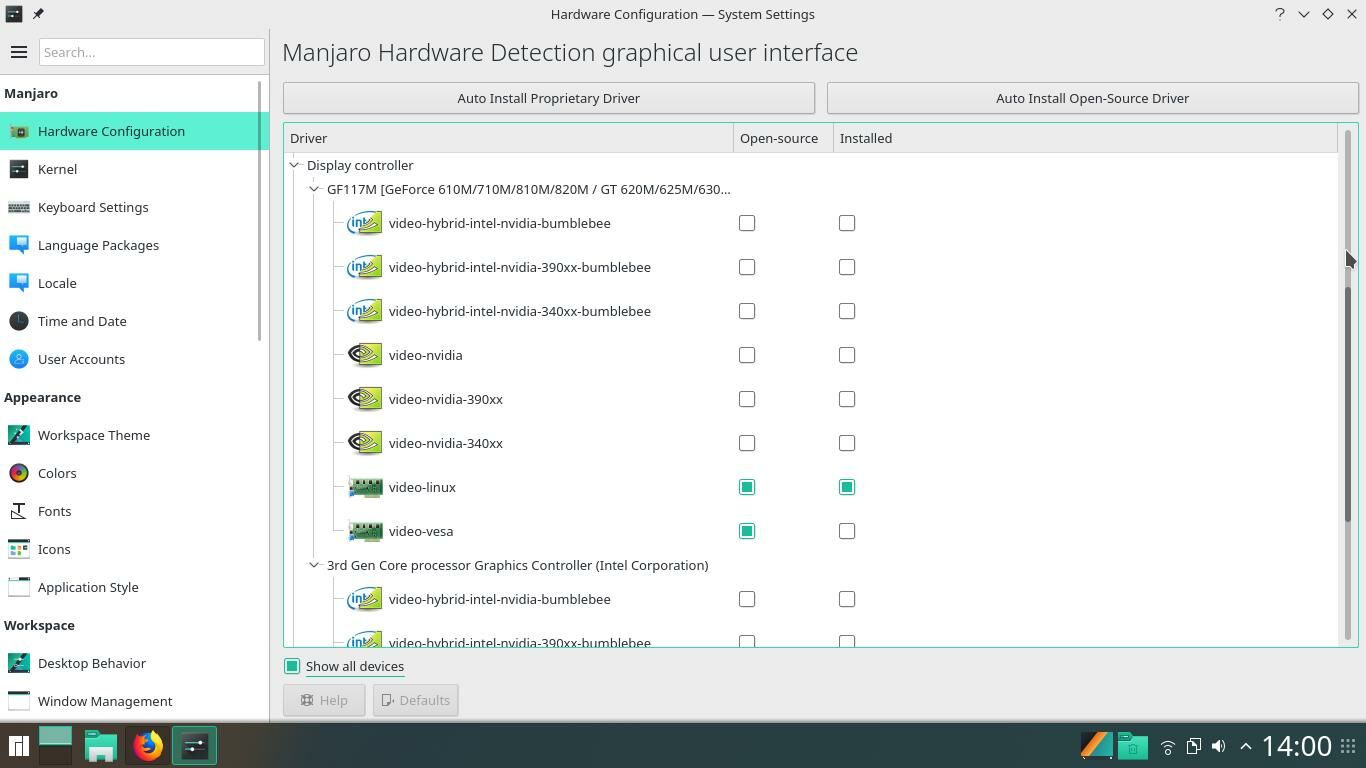The height and width of the screenshot is (768, 1366).
Task: Click the Nvidia icon beside video-nvidia
Action: [x=365, y=355]
